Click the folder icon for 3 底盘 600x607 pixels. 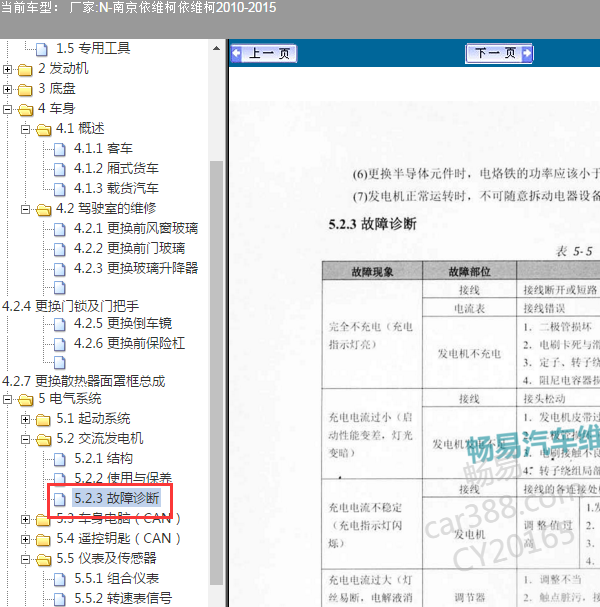pyautogui.click(x=25, y=90)
